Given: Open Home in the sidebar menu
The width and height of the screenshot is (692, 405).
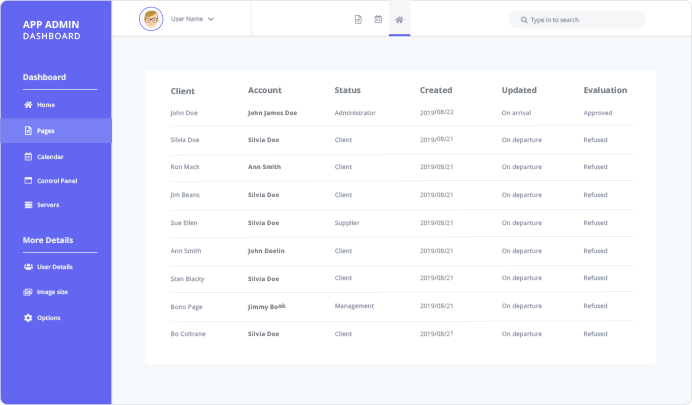Looking at the screenshot, I should tap(45, 105).
